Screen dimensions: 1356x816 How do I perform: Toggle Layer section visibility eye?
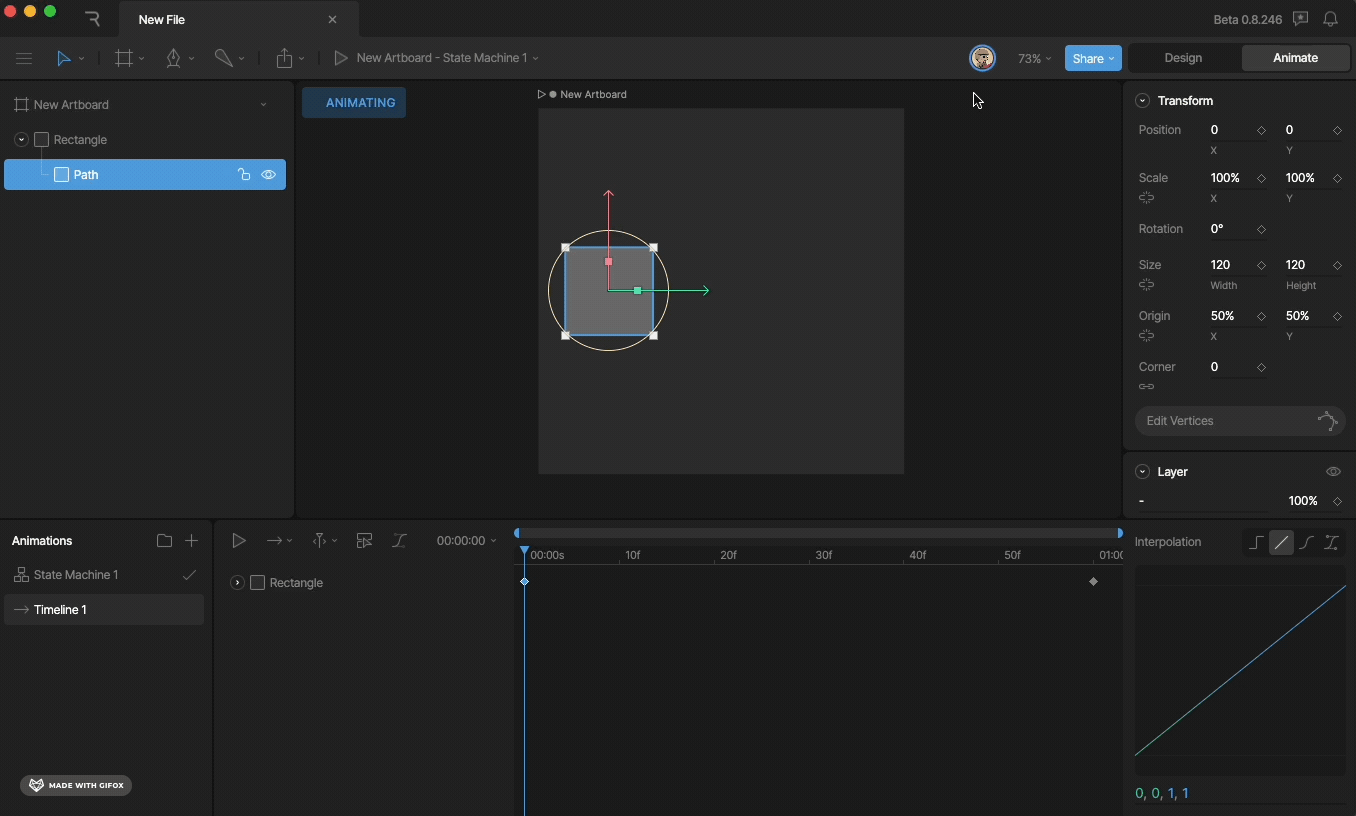coord(1333,472)
